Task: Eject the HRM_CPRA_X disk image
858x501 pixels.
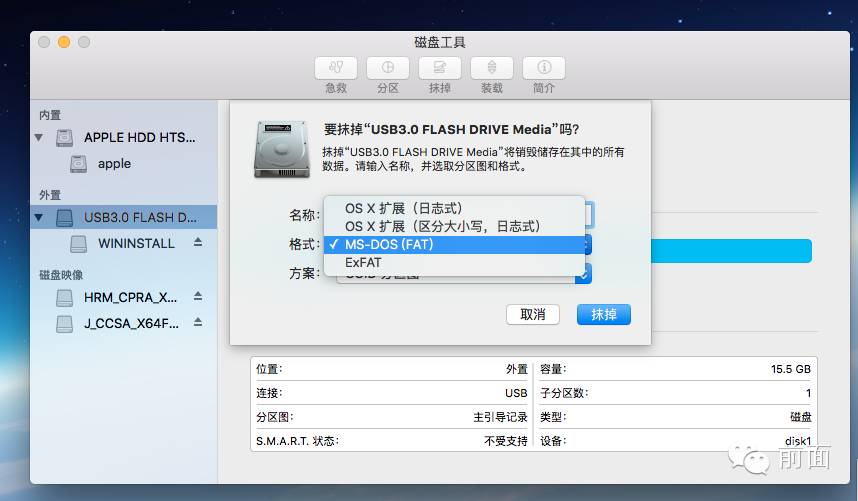Action: tap(198, 296)
